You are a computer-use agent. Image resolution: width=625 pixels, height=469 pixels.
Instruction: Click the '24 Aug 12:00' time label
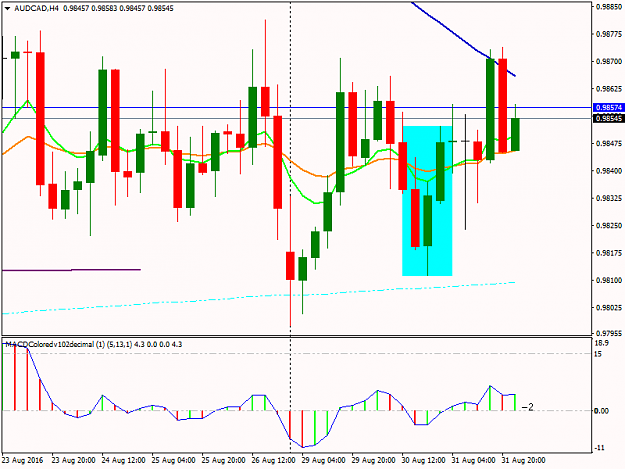click(123, 460)
